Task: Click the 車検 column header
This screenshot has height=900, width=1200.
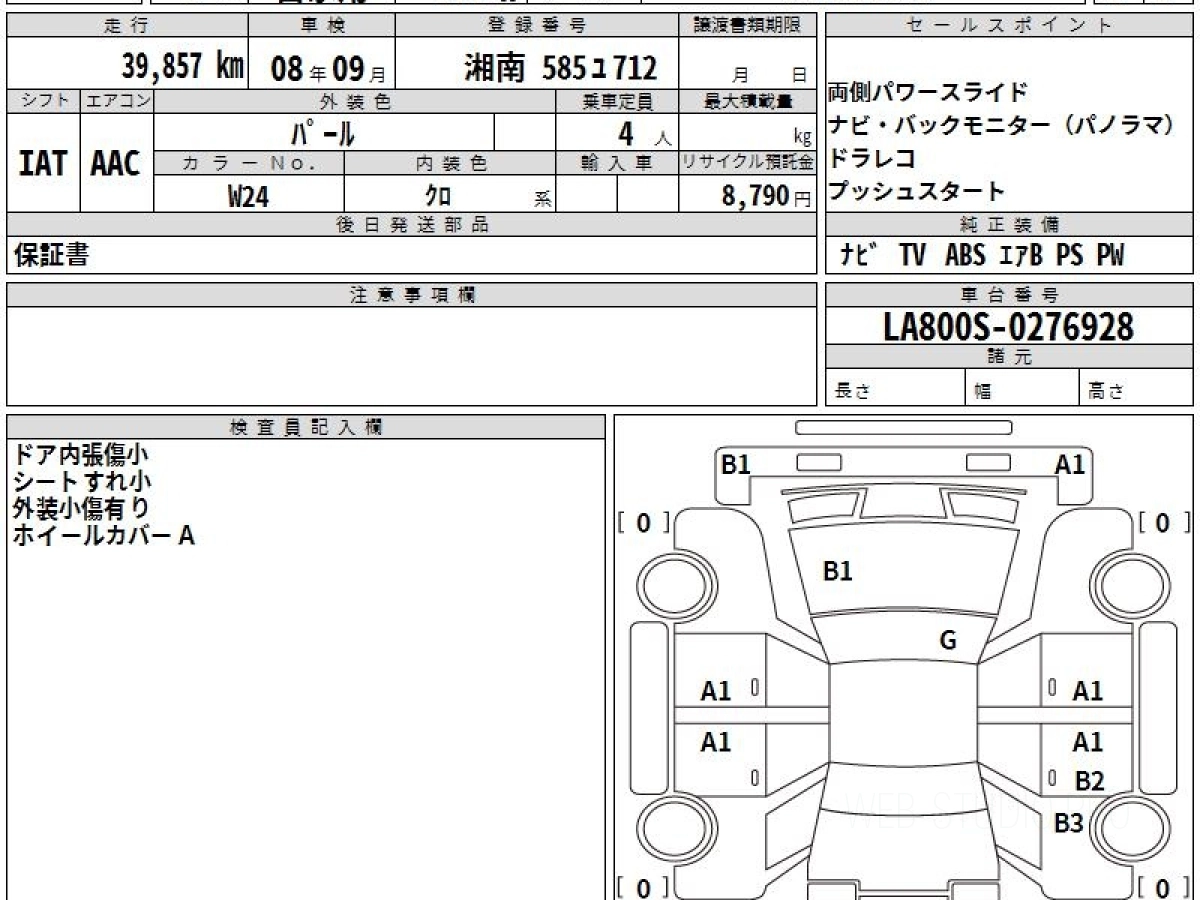Action: point(322,26)
